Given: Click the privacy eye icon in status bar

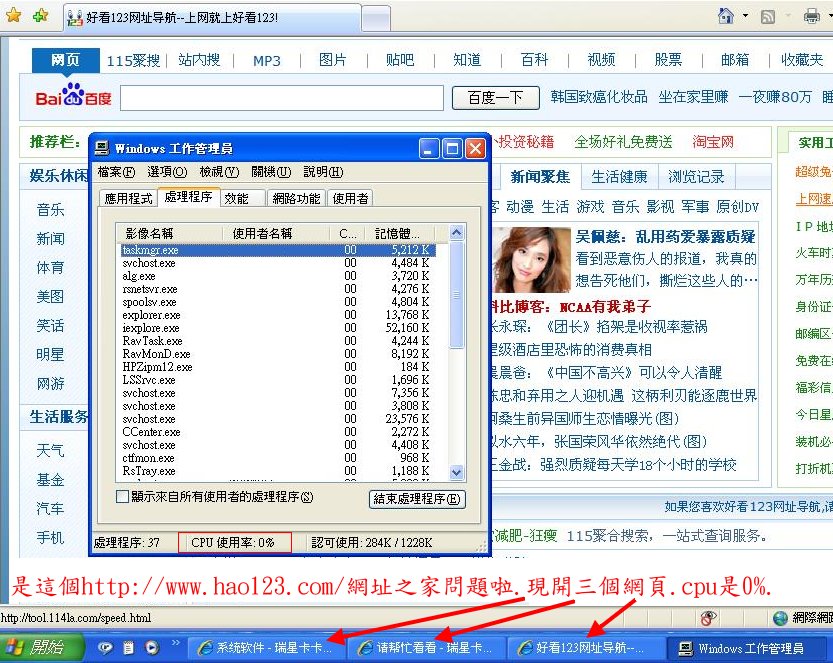Looking at the screenshot, I should (708, 618).
